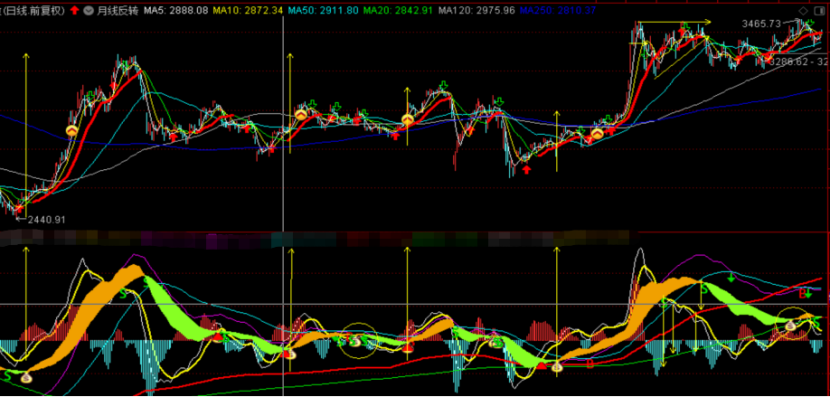Click the MA120 value label
Viewport: 830px width, 397px height.
[477, 10]
